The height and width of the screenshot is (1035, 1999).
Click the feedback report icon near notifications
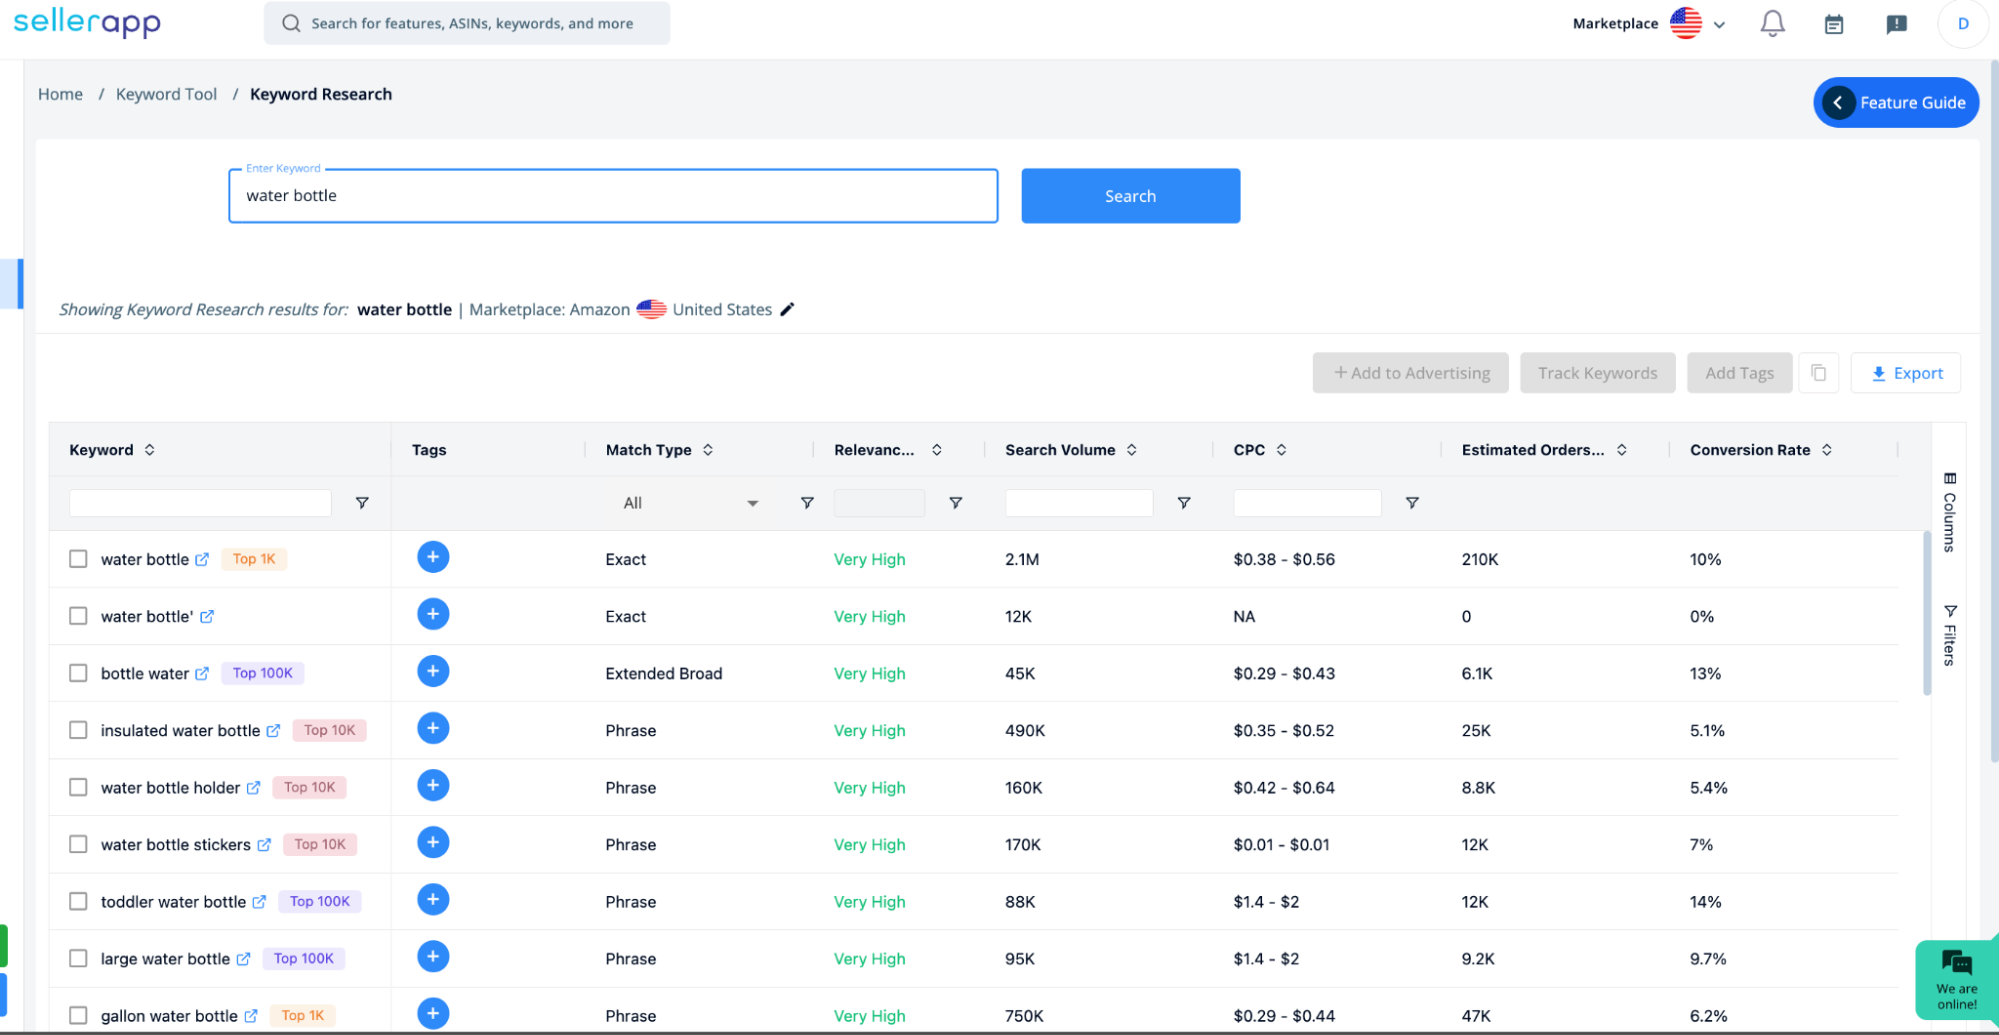[x=1895, y=23]
